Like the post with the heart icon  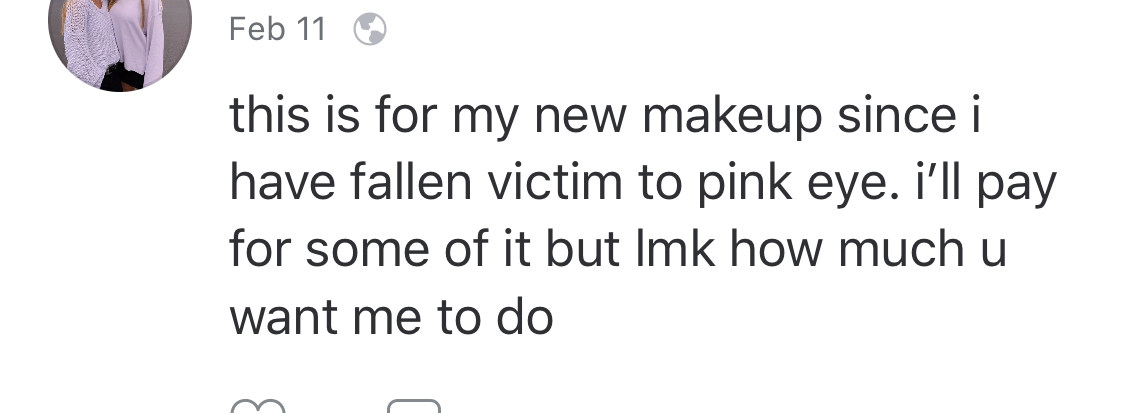pyautogui.click(x=258, y=406)
